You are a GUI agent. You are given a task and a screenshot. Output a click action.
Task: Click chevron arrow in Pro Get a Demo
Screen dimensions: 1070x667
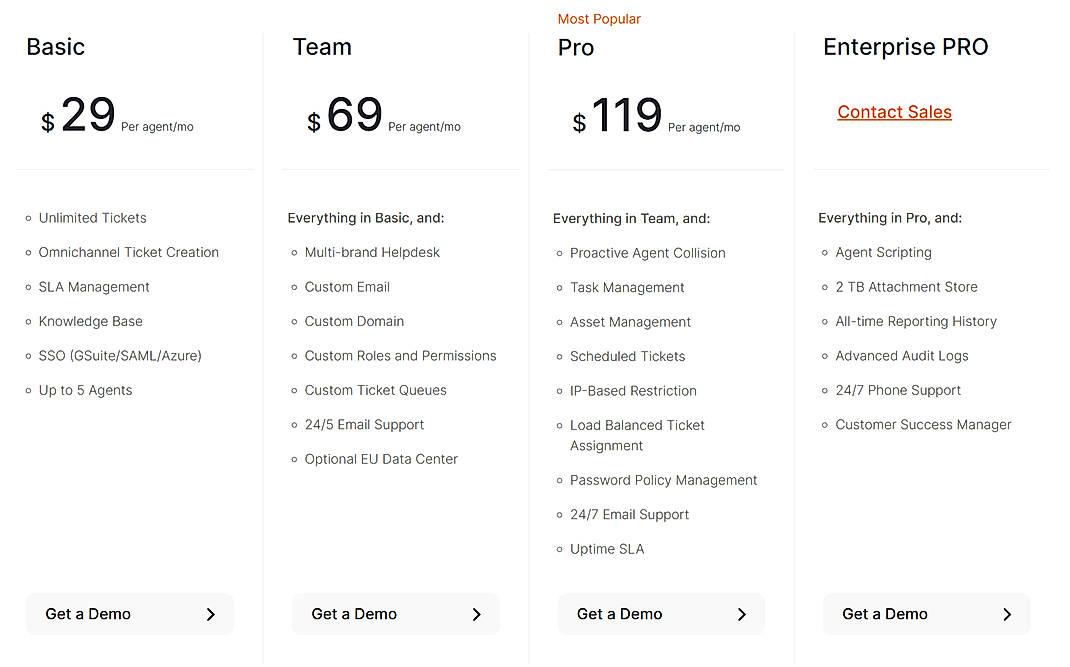click(741, 615)
